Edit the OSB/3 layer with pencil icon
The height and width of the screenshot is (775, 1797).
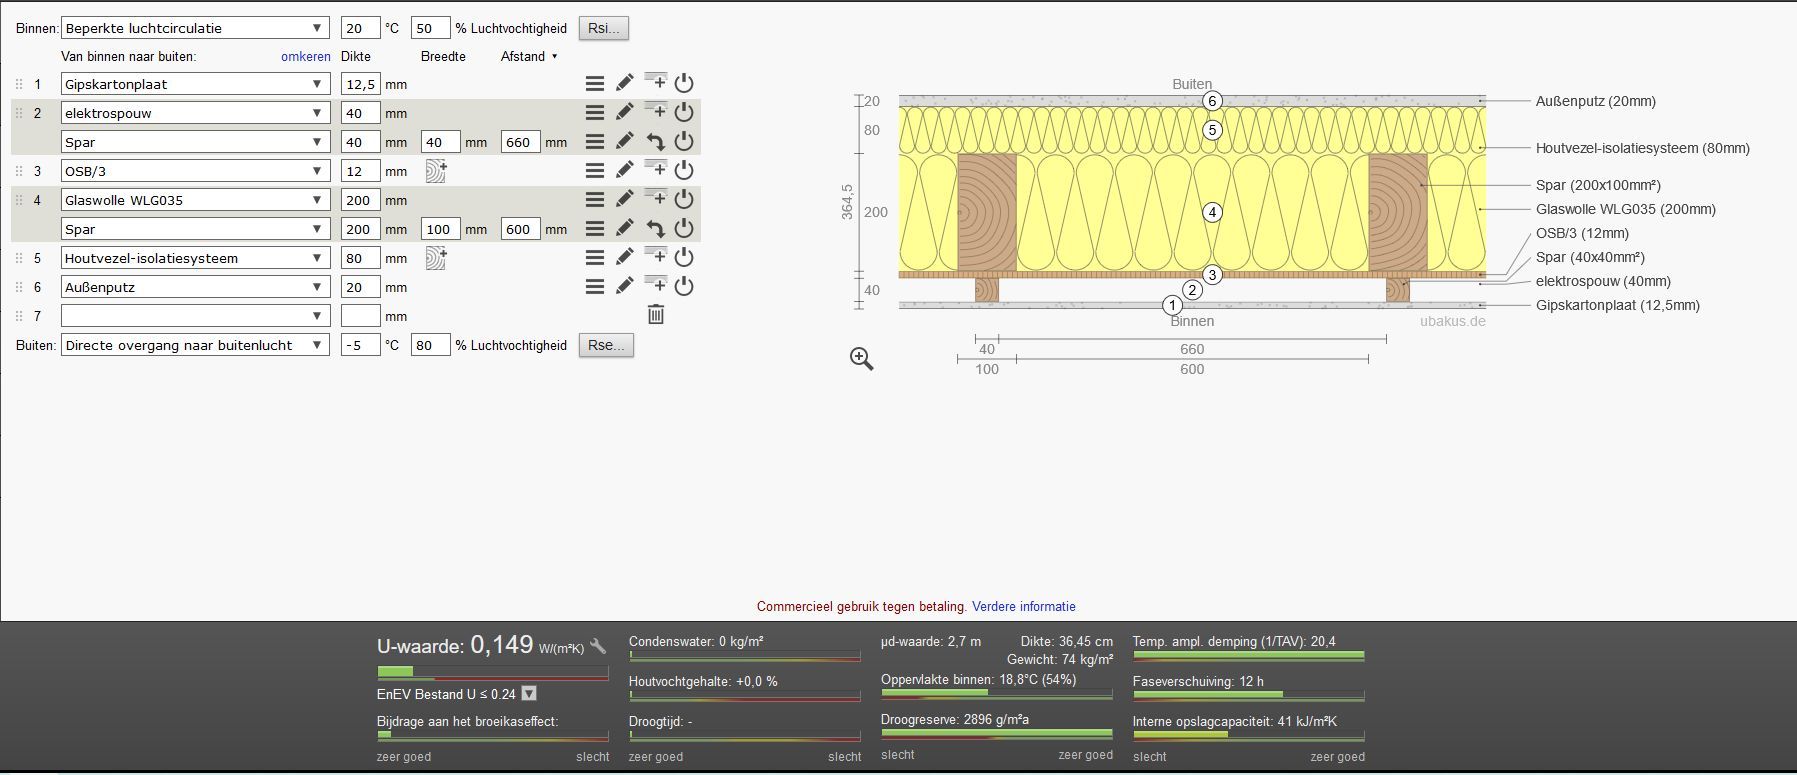coord(625,171)
